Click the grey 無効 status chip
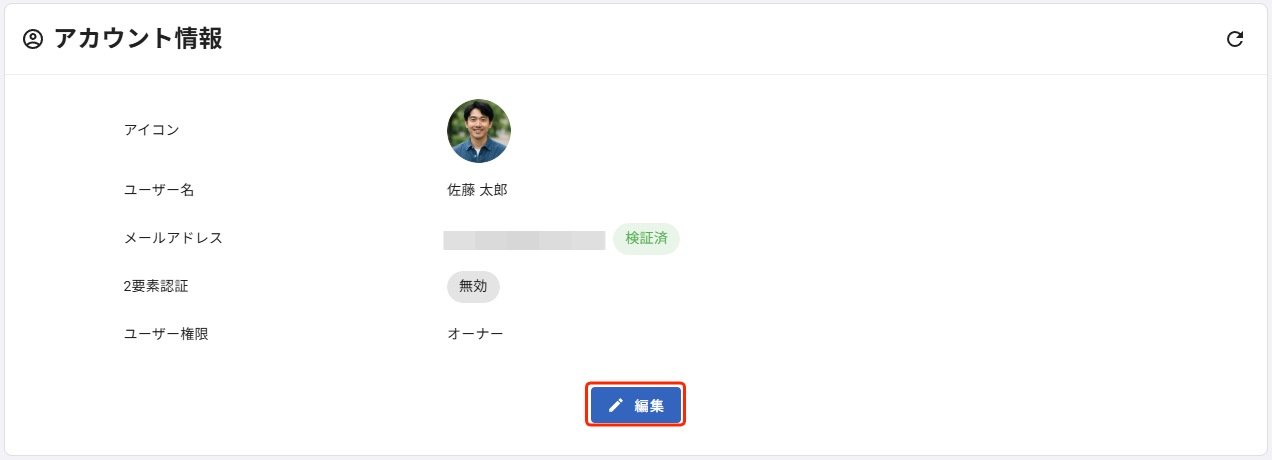This screenshot has width=1272, height=460. (x=473, y=286)
